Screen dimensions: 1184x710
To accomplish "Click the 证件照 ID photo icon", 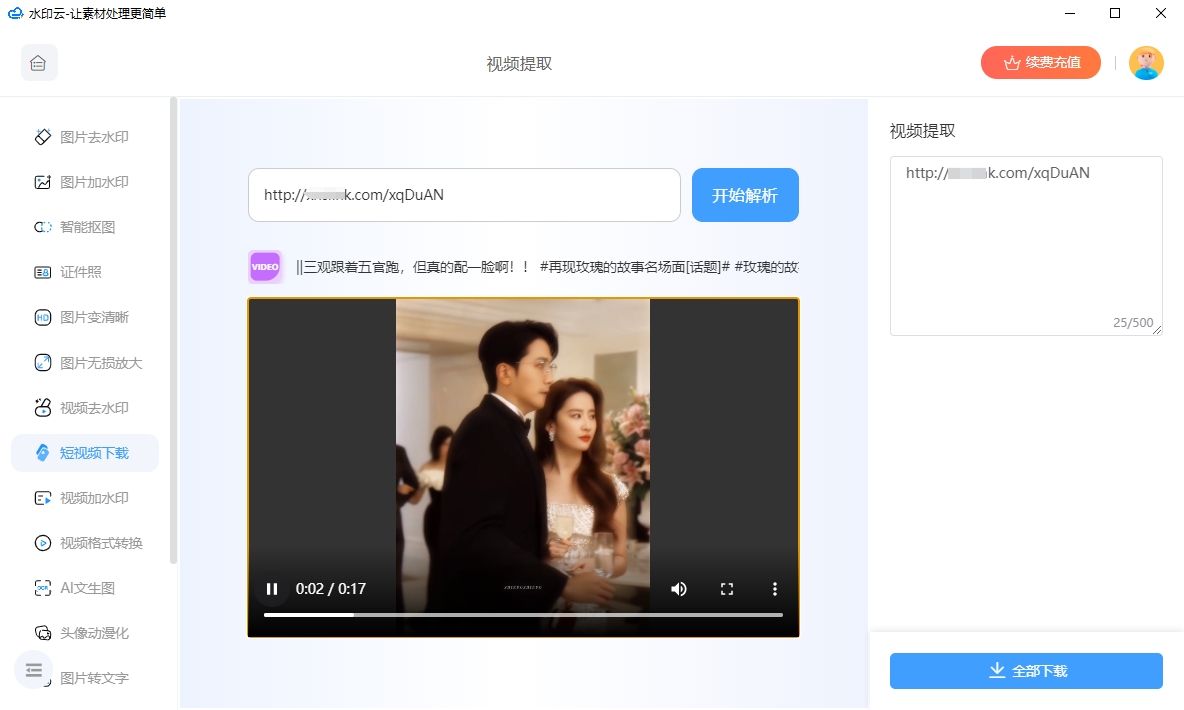I will (x=43, y=272).
